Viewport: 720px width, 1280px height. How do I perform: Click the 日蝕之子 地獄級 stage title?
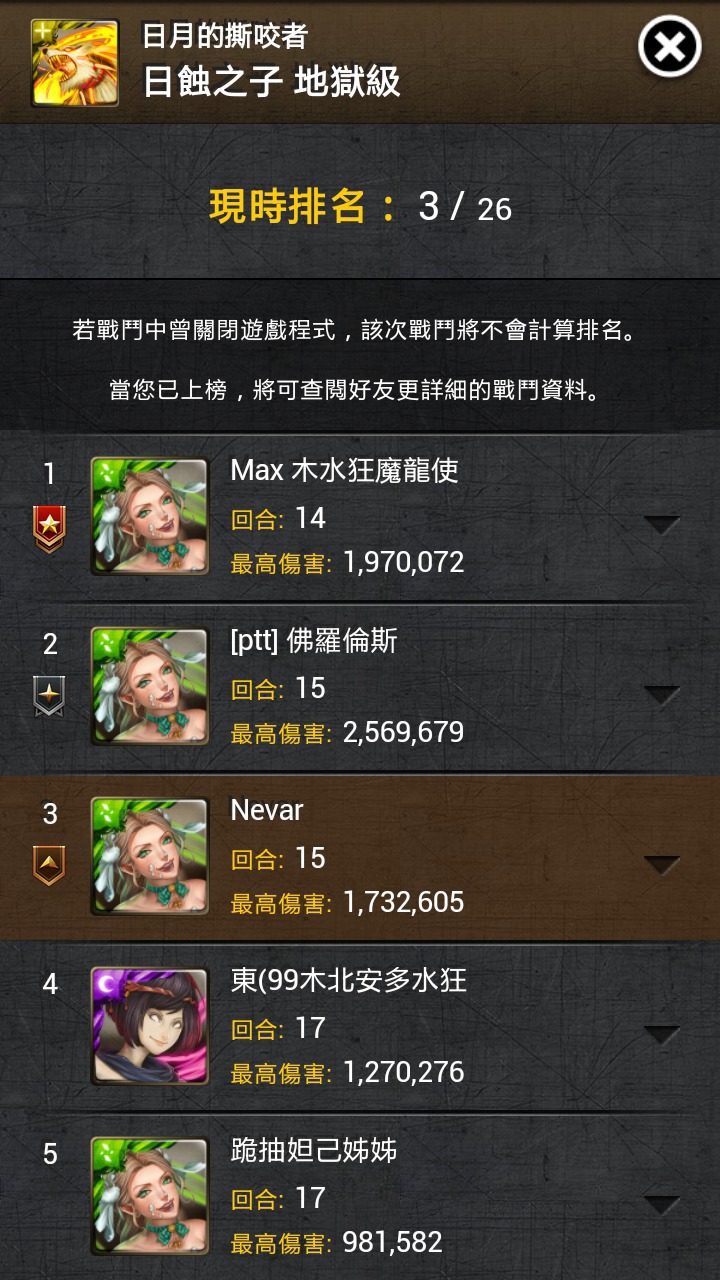pos(271,81)
